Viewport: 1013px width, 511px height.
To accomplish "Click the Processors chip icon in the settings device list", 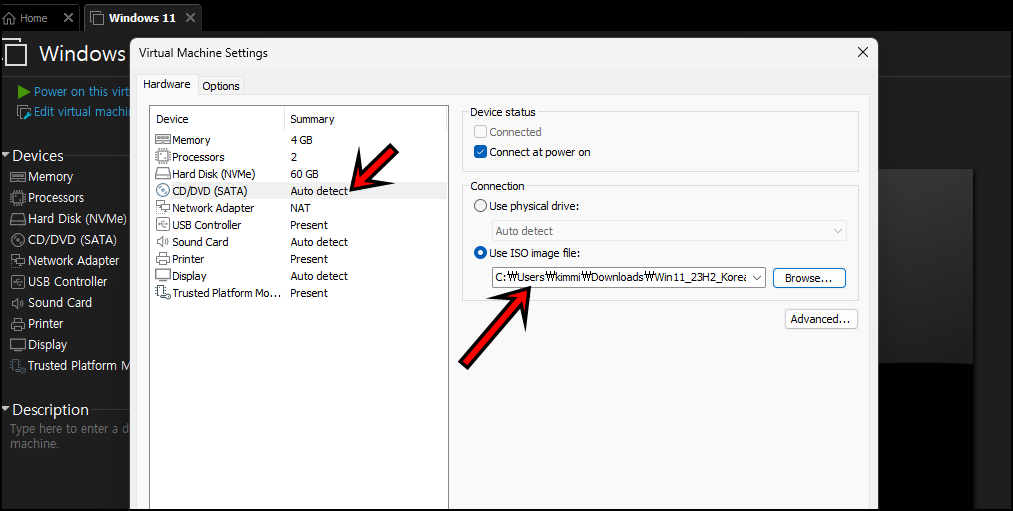I will coord(163,156).
